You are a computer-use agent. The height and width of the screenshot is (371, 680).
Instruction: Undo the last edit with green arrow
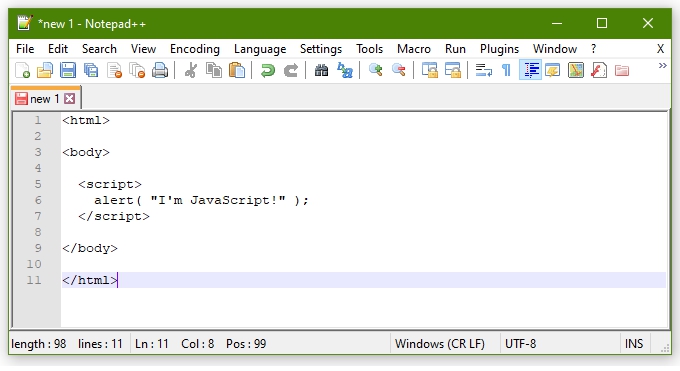click(268, 70)
